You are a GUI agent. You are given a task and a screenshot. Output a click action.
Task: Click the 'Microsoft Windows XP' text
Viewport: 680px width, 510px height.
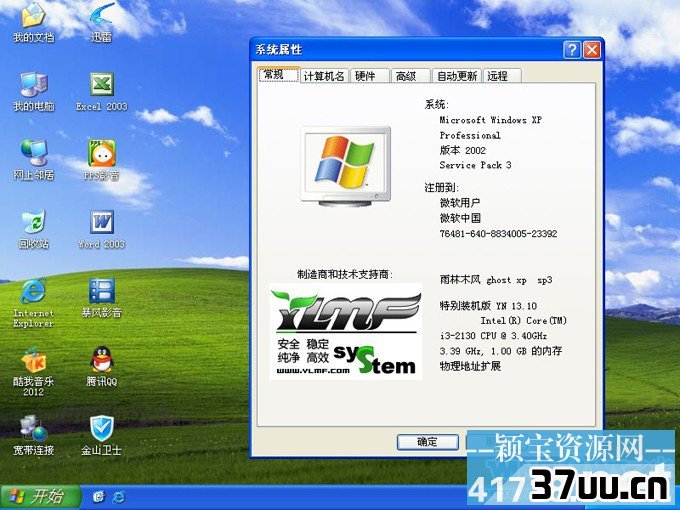pos(490,120)
